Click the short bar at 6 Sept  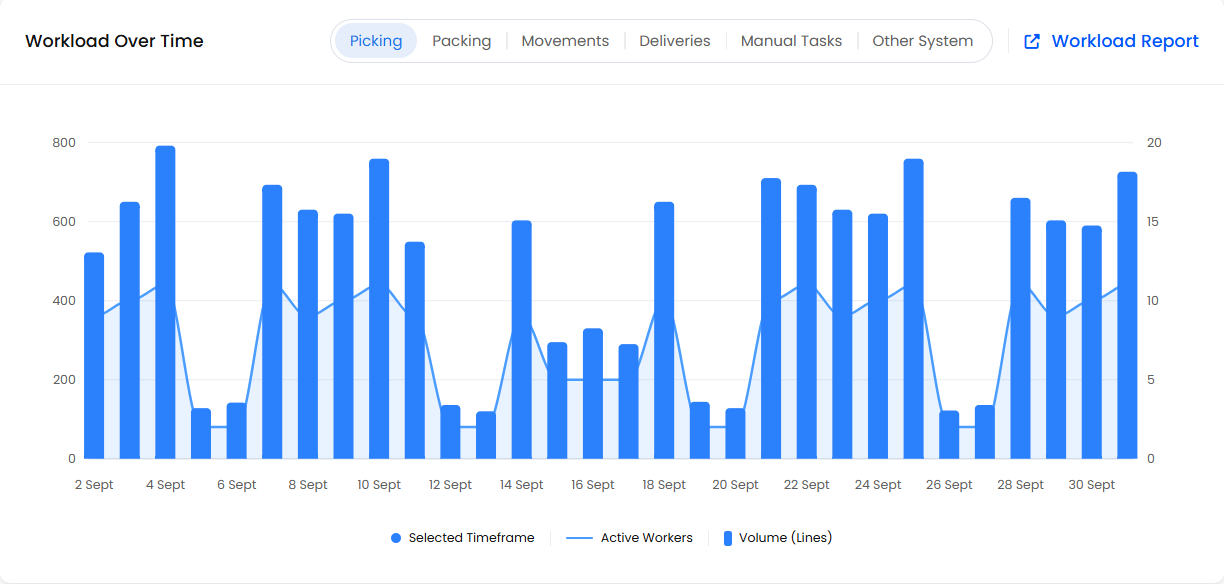coord(237,431)
